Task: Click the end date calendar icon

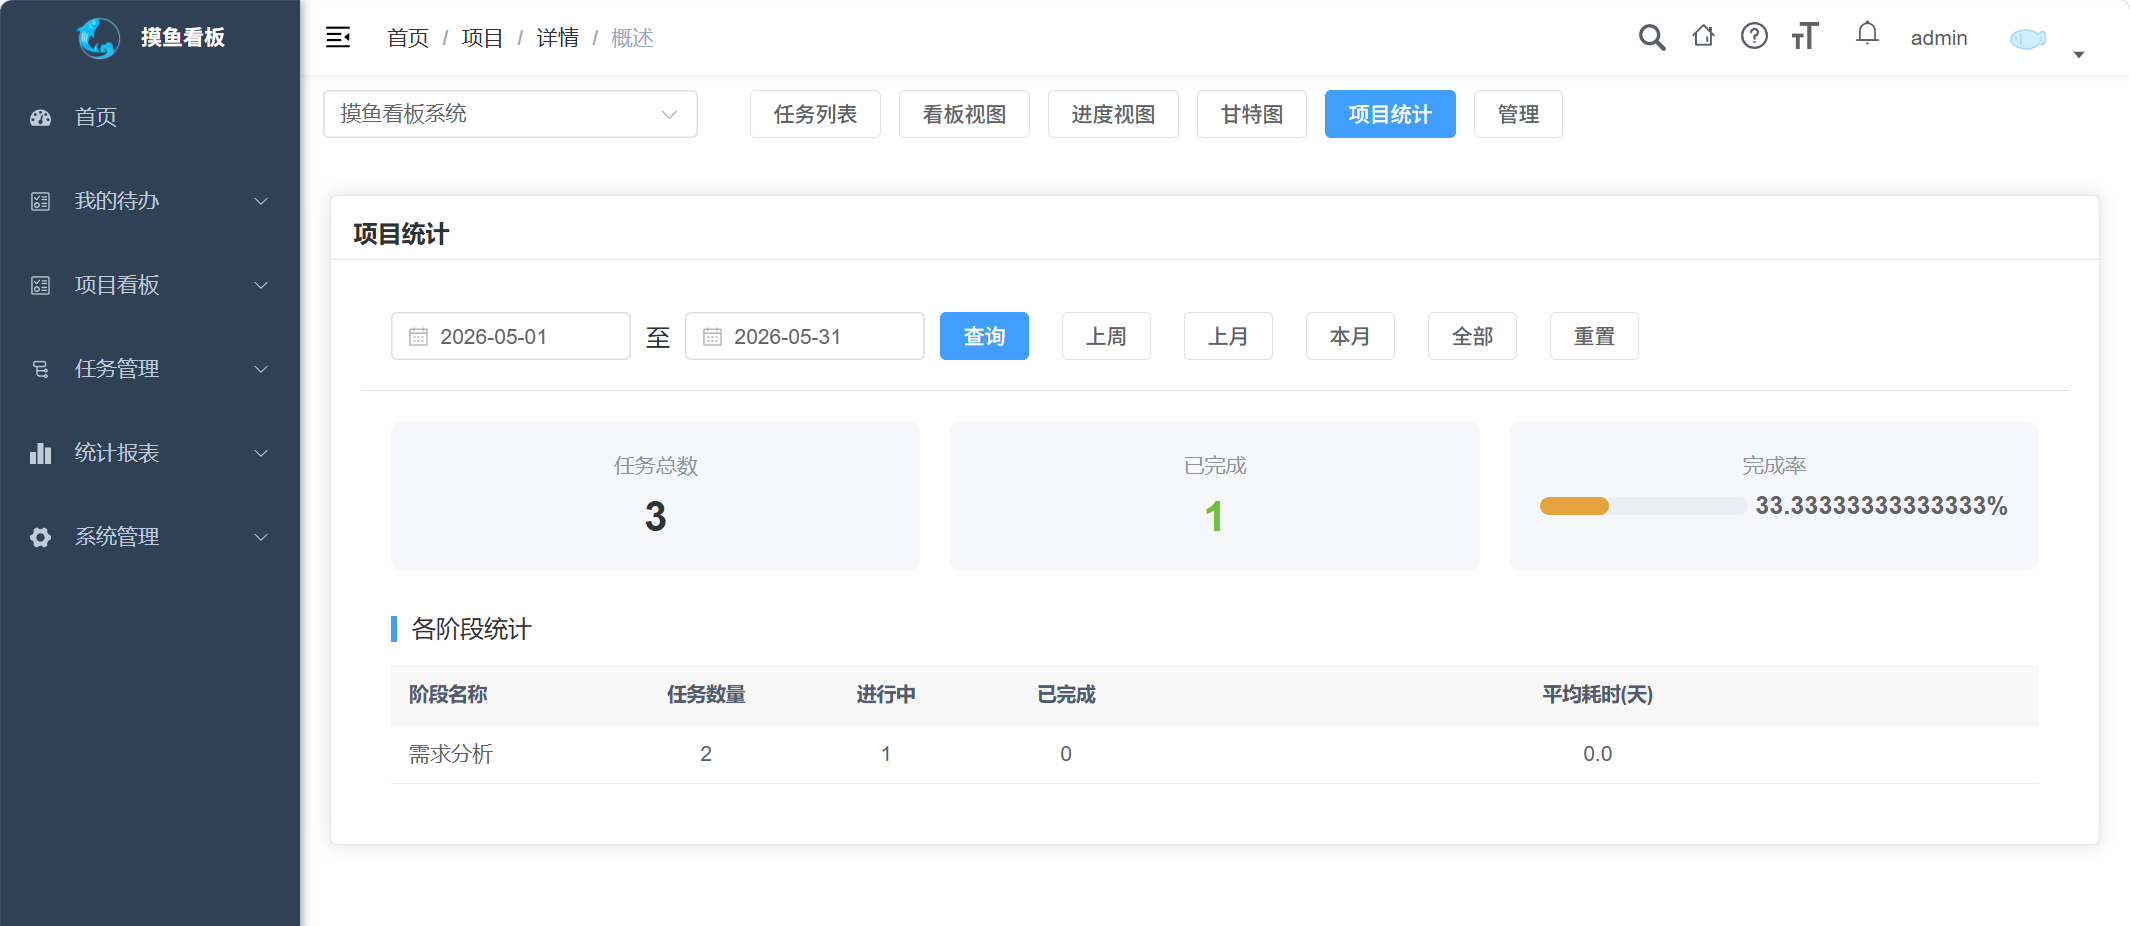Action: (x=712, y=337)
